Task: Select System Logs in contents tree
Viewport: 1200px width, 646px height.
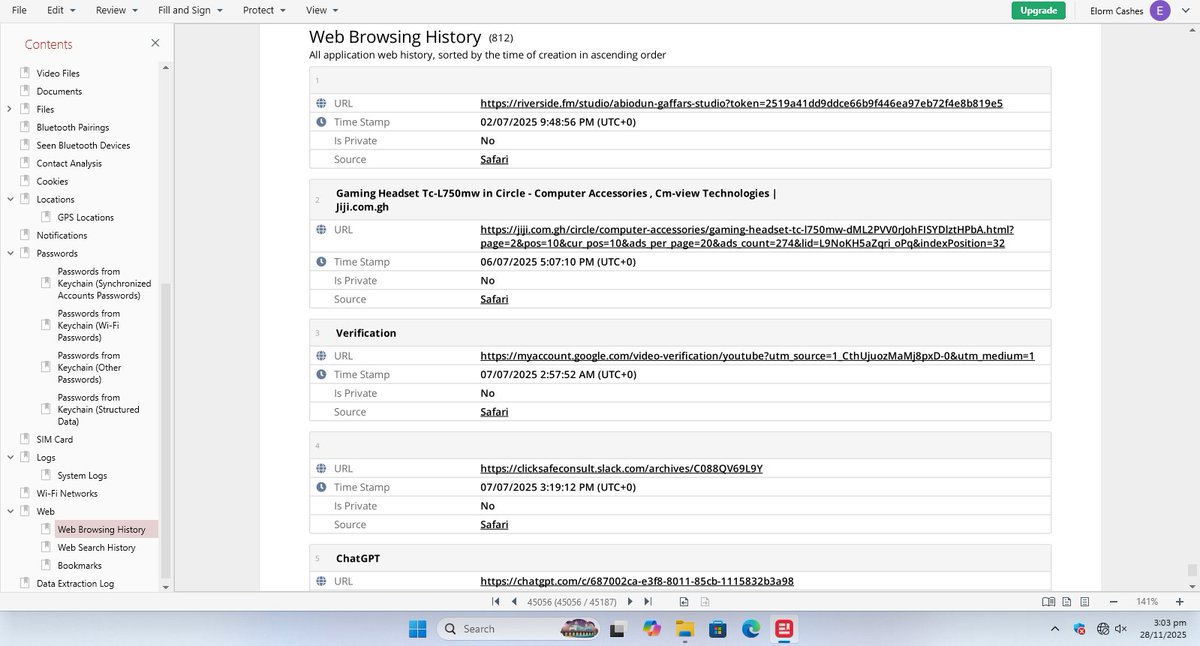Action: pos(82,475)
